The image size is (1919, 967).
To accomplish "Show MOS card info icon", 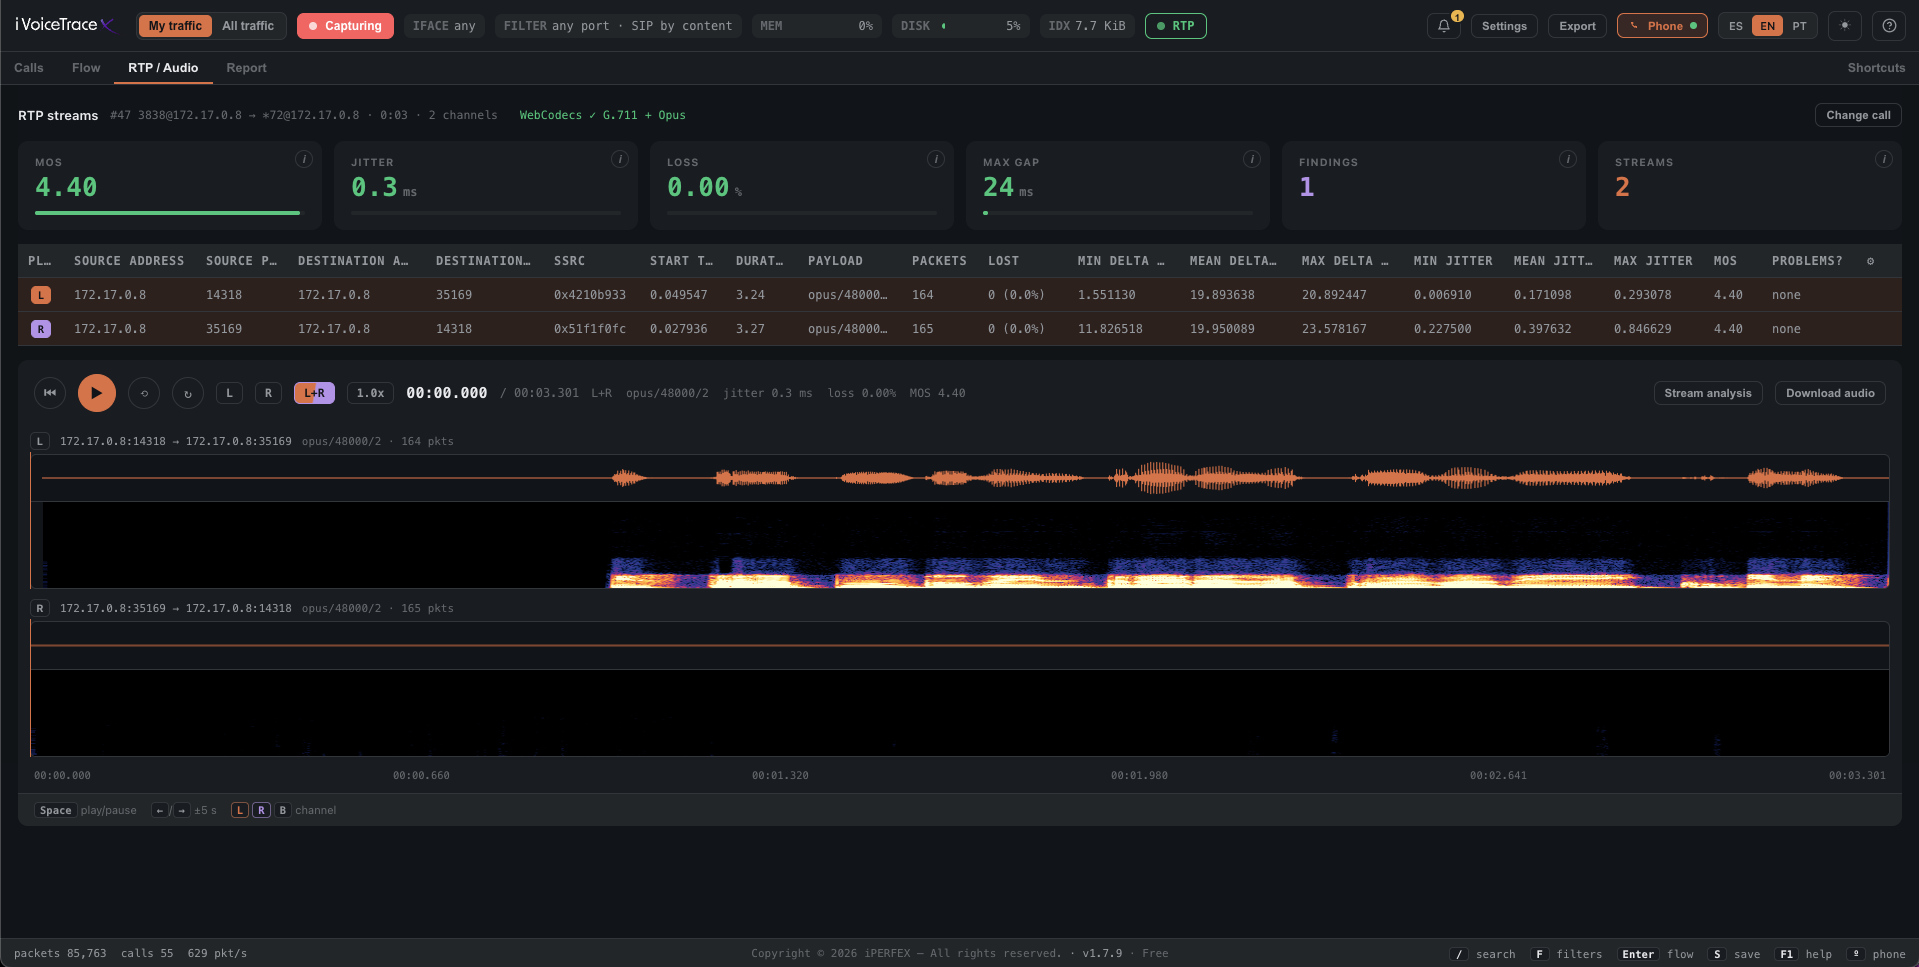I will tap(304, 159).
